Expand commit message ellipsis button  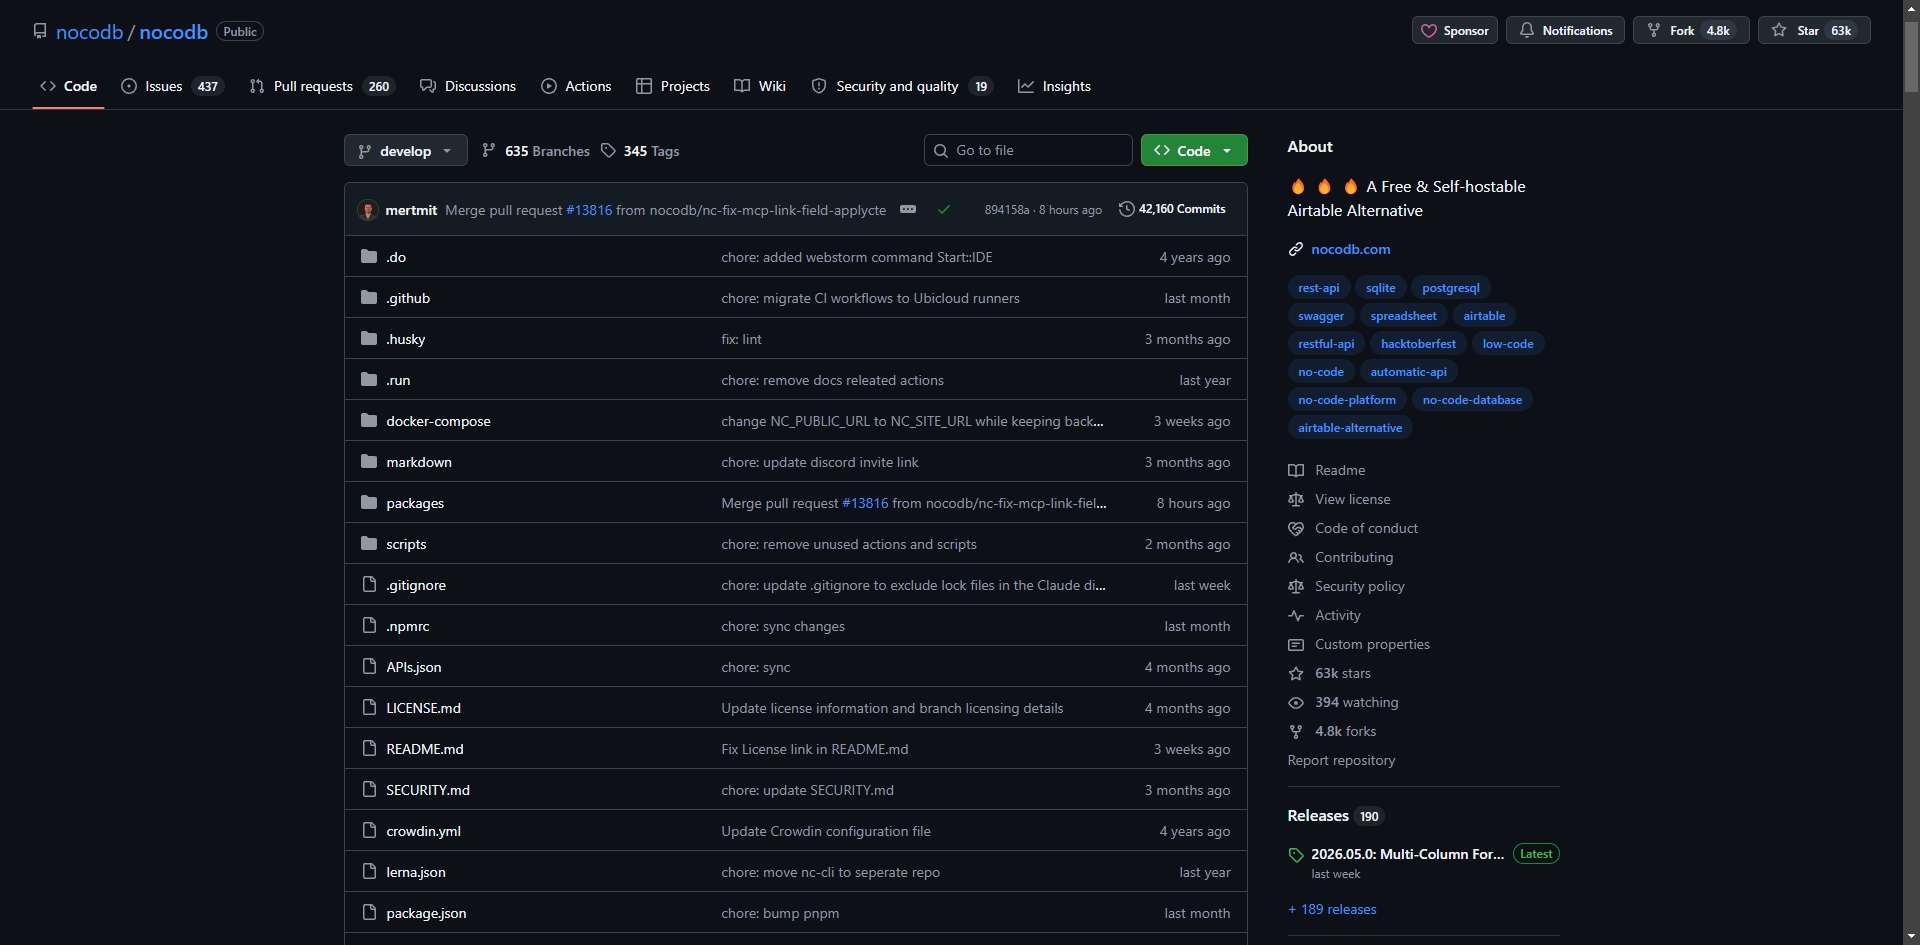tap(908, 209)
